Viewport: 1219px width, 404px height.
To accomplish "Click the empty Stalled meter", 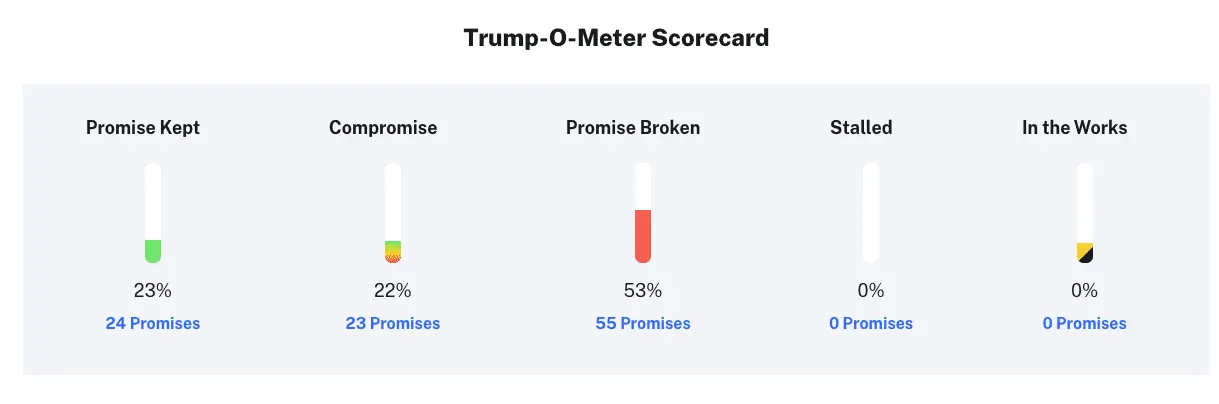I will point(871,213).
